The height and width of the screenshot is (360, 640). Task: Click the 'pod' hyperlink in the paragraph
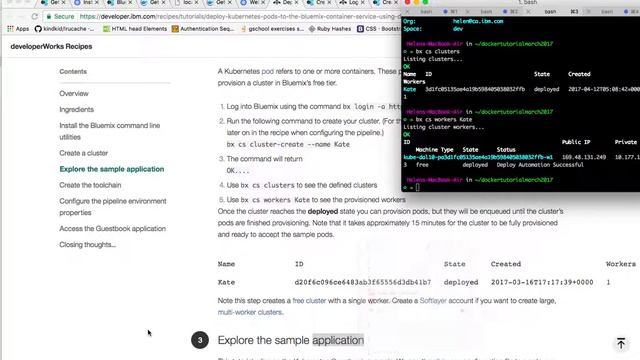[x=267, y=71]
